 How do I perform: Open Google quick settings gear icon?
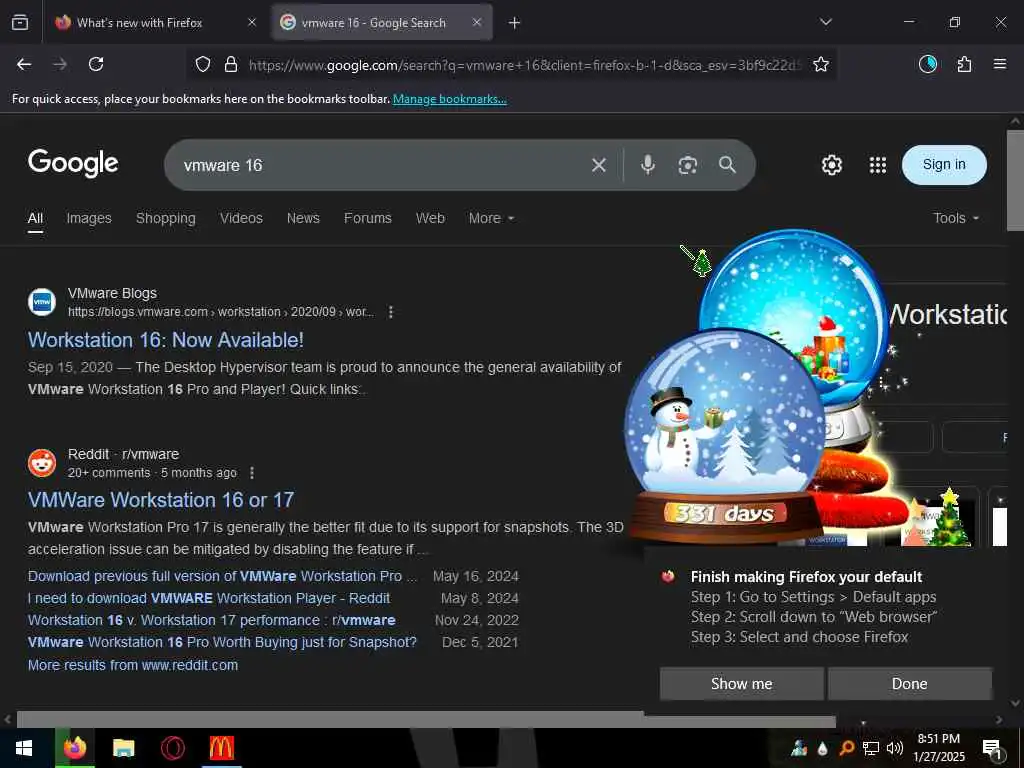pyautogui.click(x=831, y=165)
